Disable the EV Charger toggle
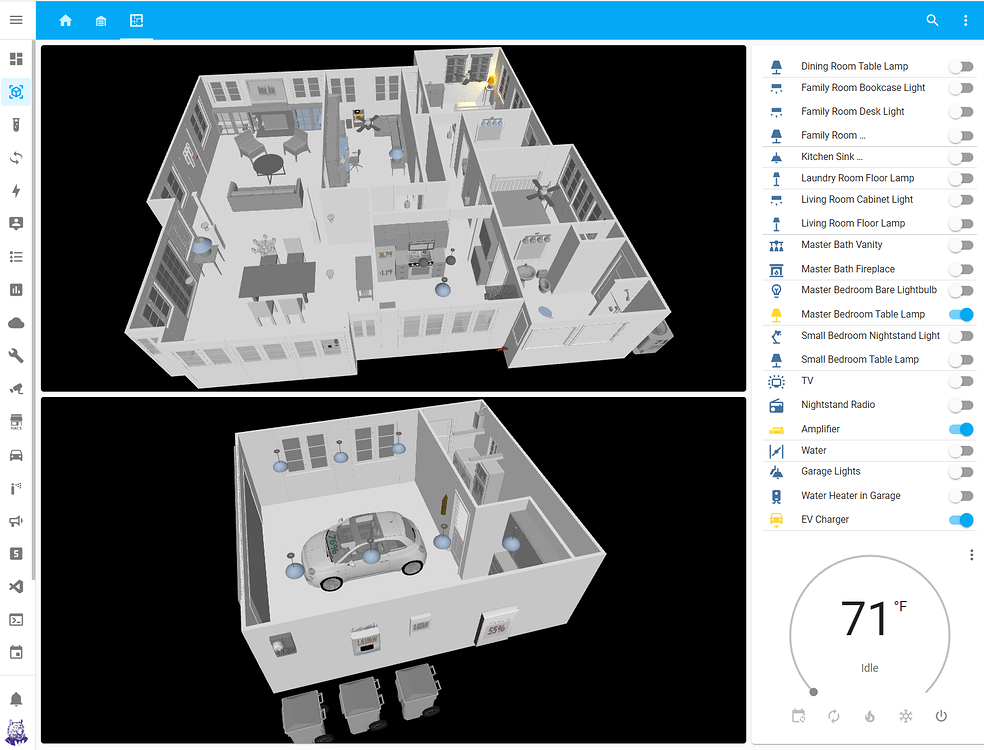The height and width of the screenshot is (750, 984). click(961, 519)
